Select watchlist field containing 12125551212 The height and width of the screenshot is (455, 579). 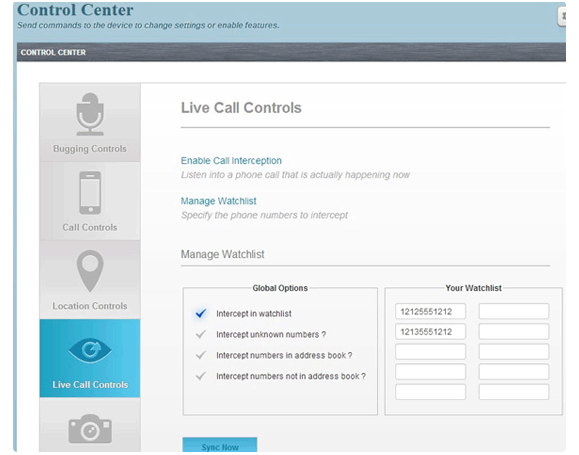430,311
